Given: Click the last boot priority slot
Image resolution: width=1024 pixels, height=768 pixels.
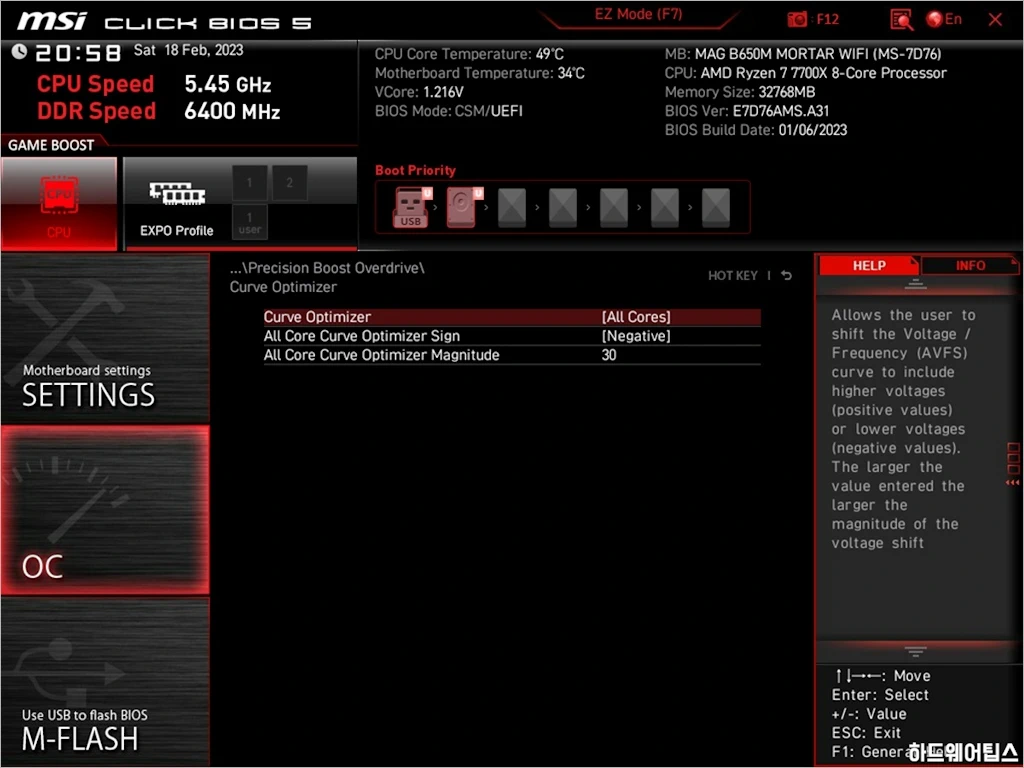Looking at the screenshot, I should (716, 208).
